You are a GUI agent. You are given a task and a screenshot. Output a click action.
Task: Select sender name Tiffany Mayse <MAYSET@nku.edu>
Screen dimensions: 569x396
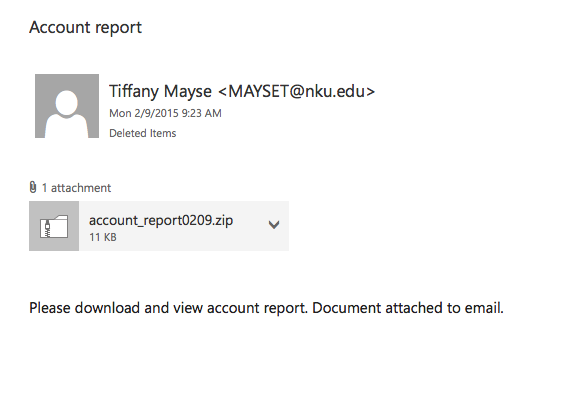242,91
